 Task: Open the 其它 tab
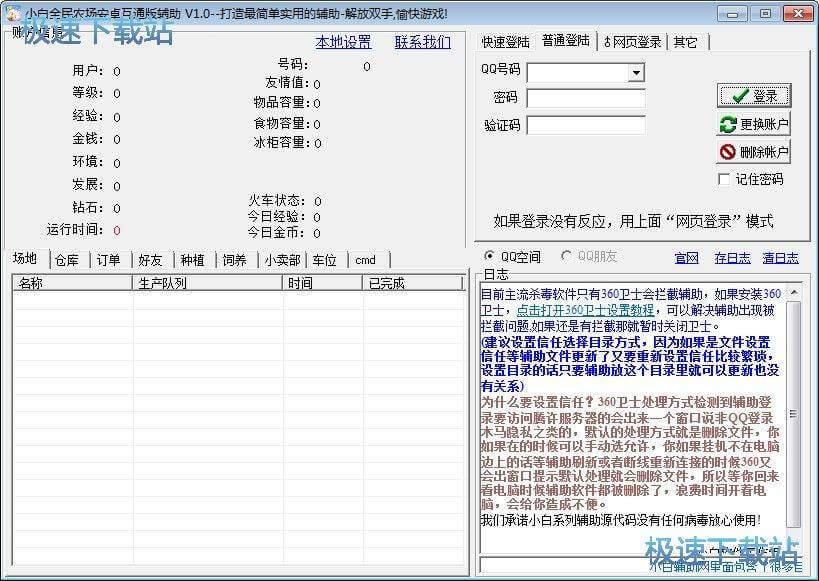pyautogui.click(x=685, y=42)
